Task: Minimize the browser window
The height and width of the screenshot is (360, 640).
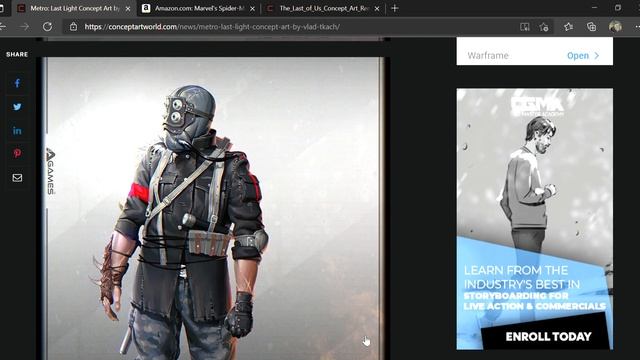Action: point(594,8)
